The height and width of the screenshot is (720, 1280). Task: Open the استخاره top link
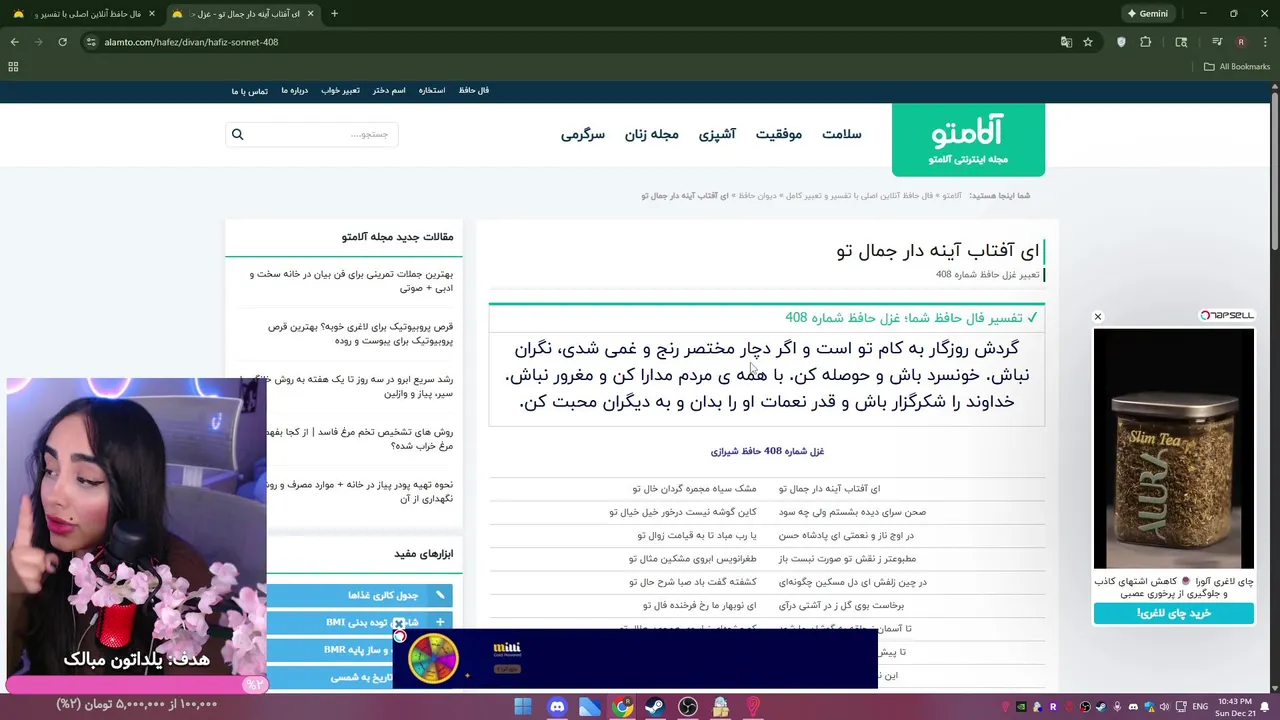pos(432,90)
